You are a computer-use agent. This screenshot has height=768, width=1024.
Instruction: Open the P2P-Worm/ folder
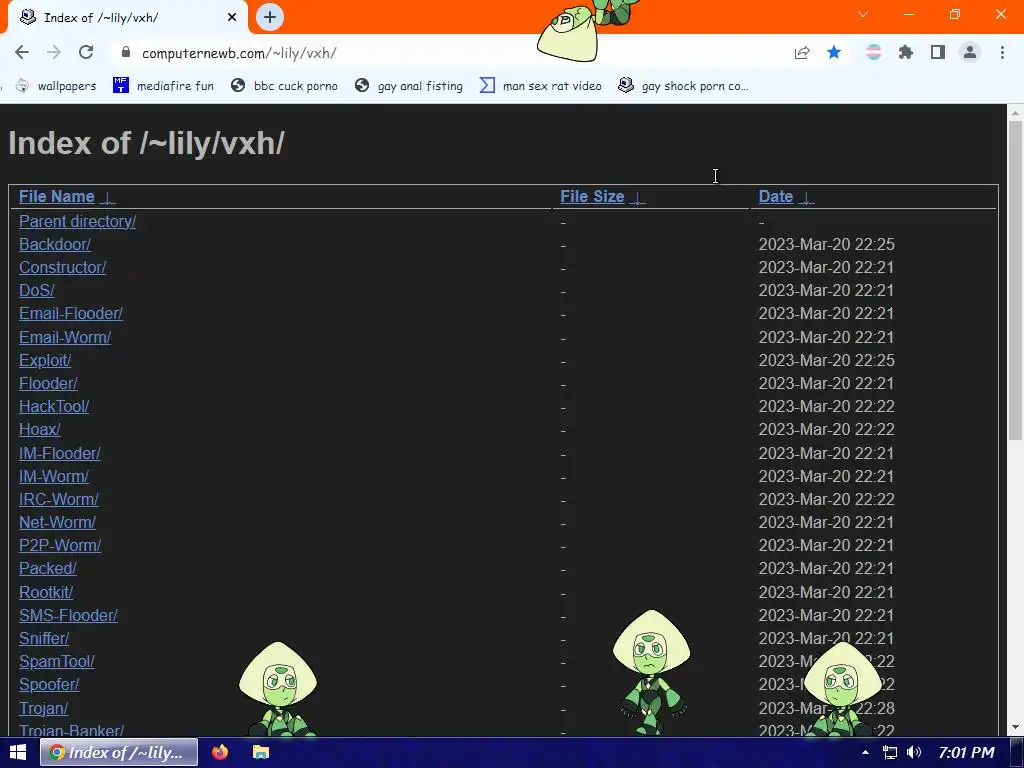point(60,545)
